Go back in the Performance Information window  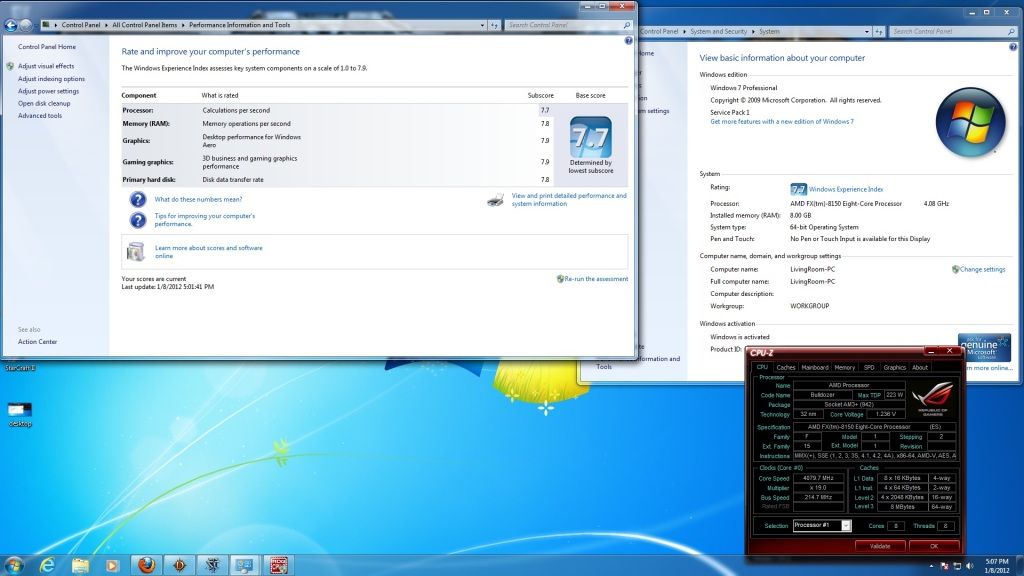click(x=10, y=25)
